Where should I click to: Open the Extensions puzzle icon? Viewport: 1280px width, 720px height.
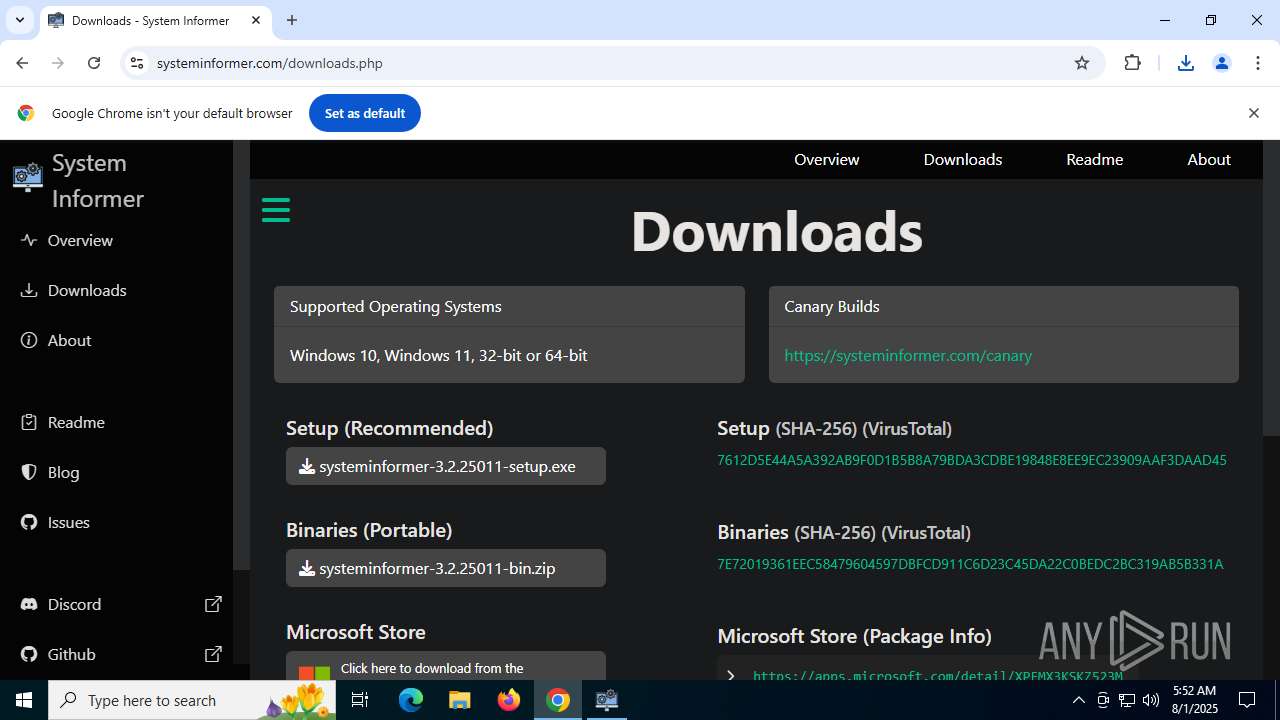(x=1132, y=63)
